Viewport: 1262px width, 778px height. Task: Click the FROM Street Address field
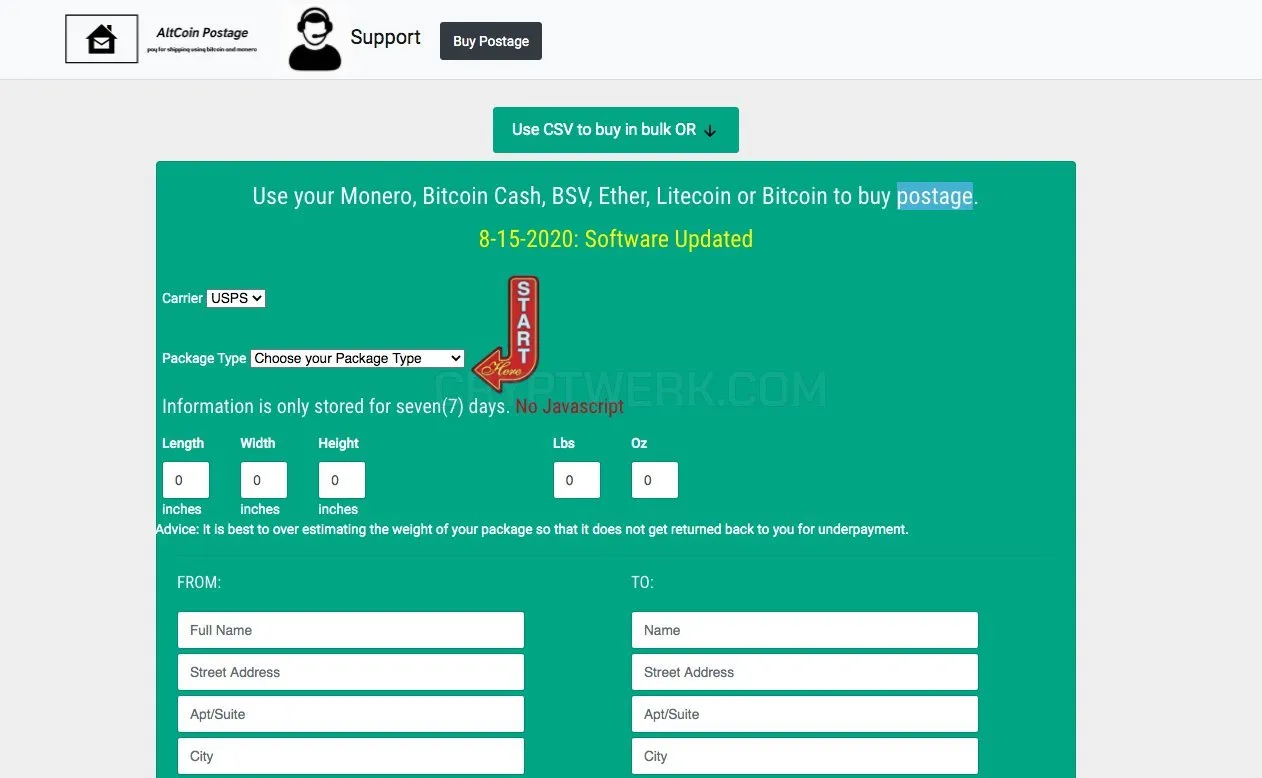tap(351, 672)
